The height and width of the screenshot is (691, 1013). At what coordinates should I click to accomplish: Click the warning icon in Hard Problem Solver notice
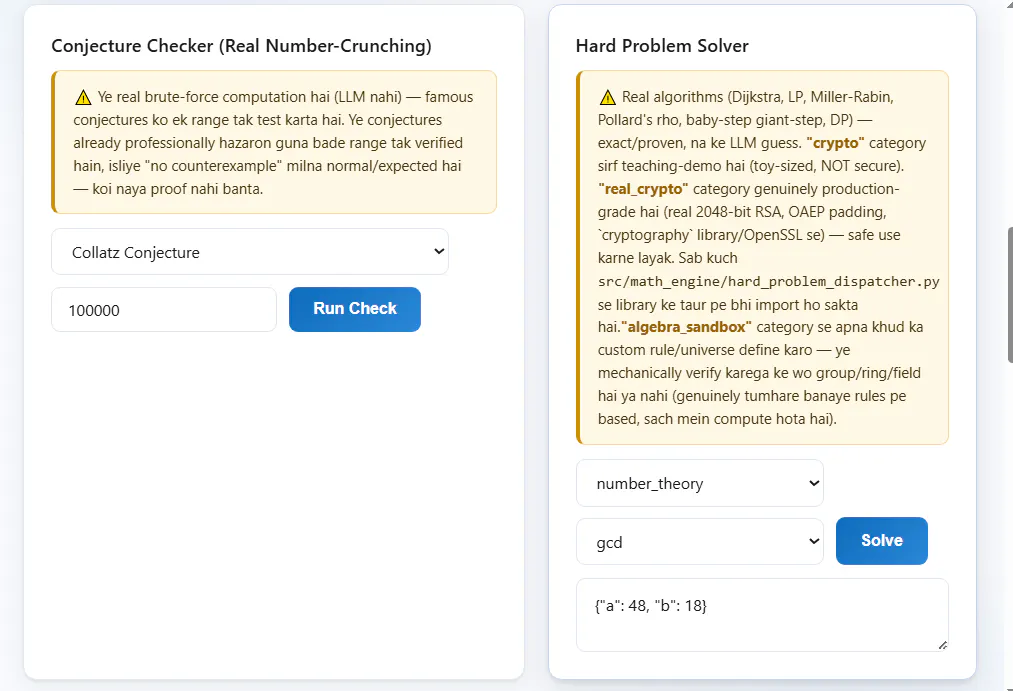(608, 98)
